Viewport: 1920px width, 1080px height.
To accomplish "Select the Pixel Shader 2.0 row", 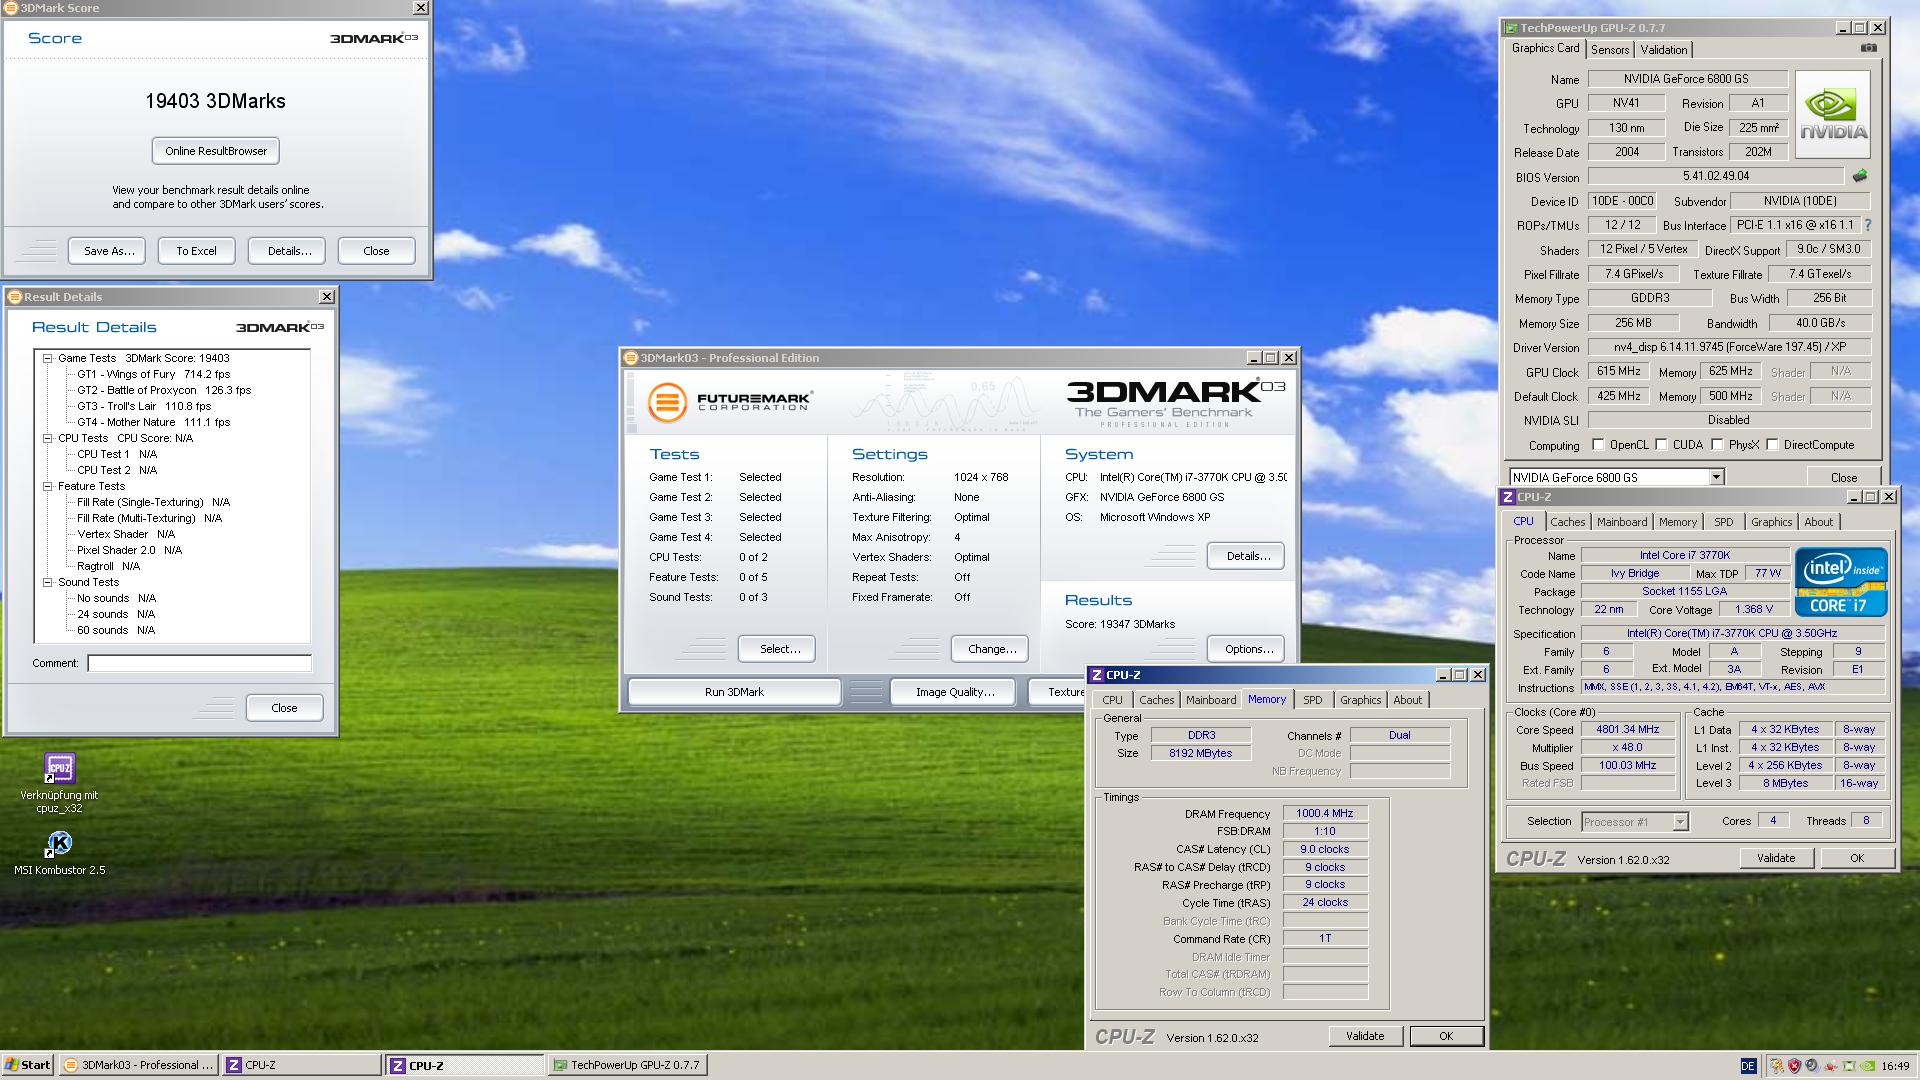I will pos(129,550).
